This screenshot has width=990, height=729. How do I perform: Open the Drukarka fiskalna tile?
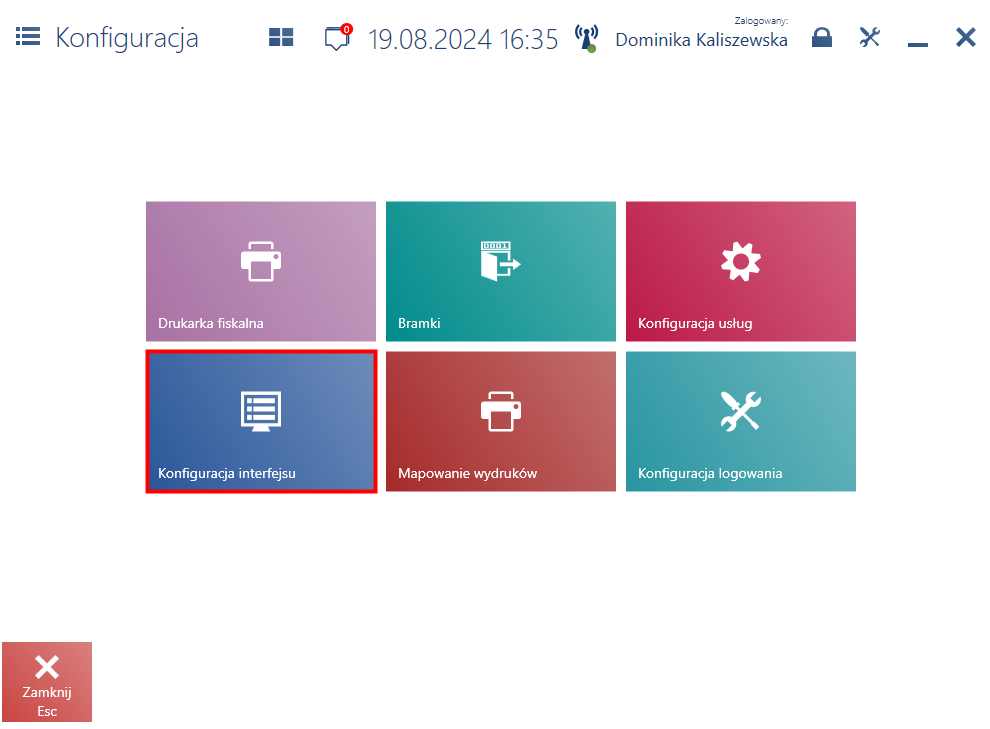(x=261, y=271)
